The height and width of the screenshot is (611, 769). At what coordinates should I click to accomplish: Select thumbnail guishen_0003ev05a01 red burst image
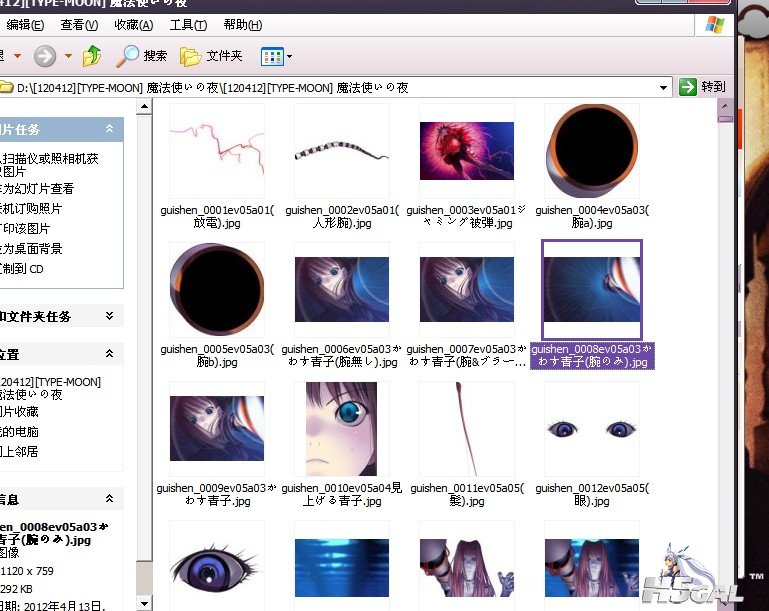click(467, 151)
